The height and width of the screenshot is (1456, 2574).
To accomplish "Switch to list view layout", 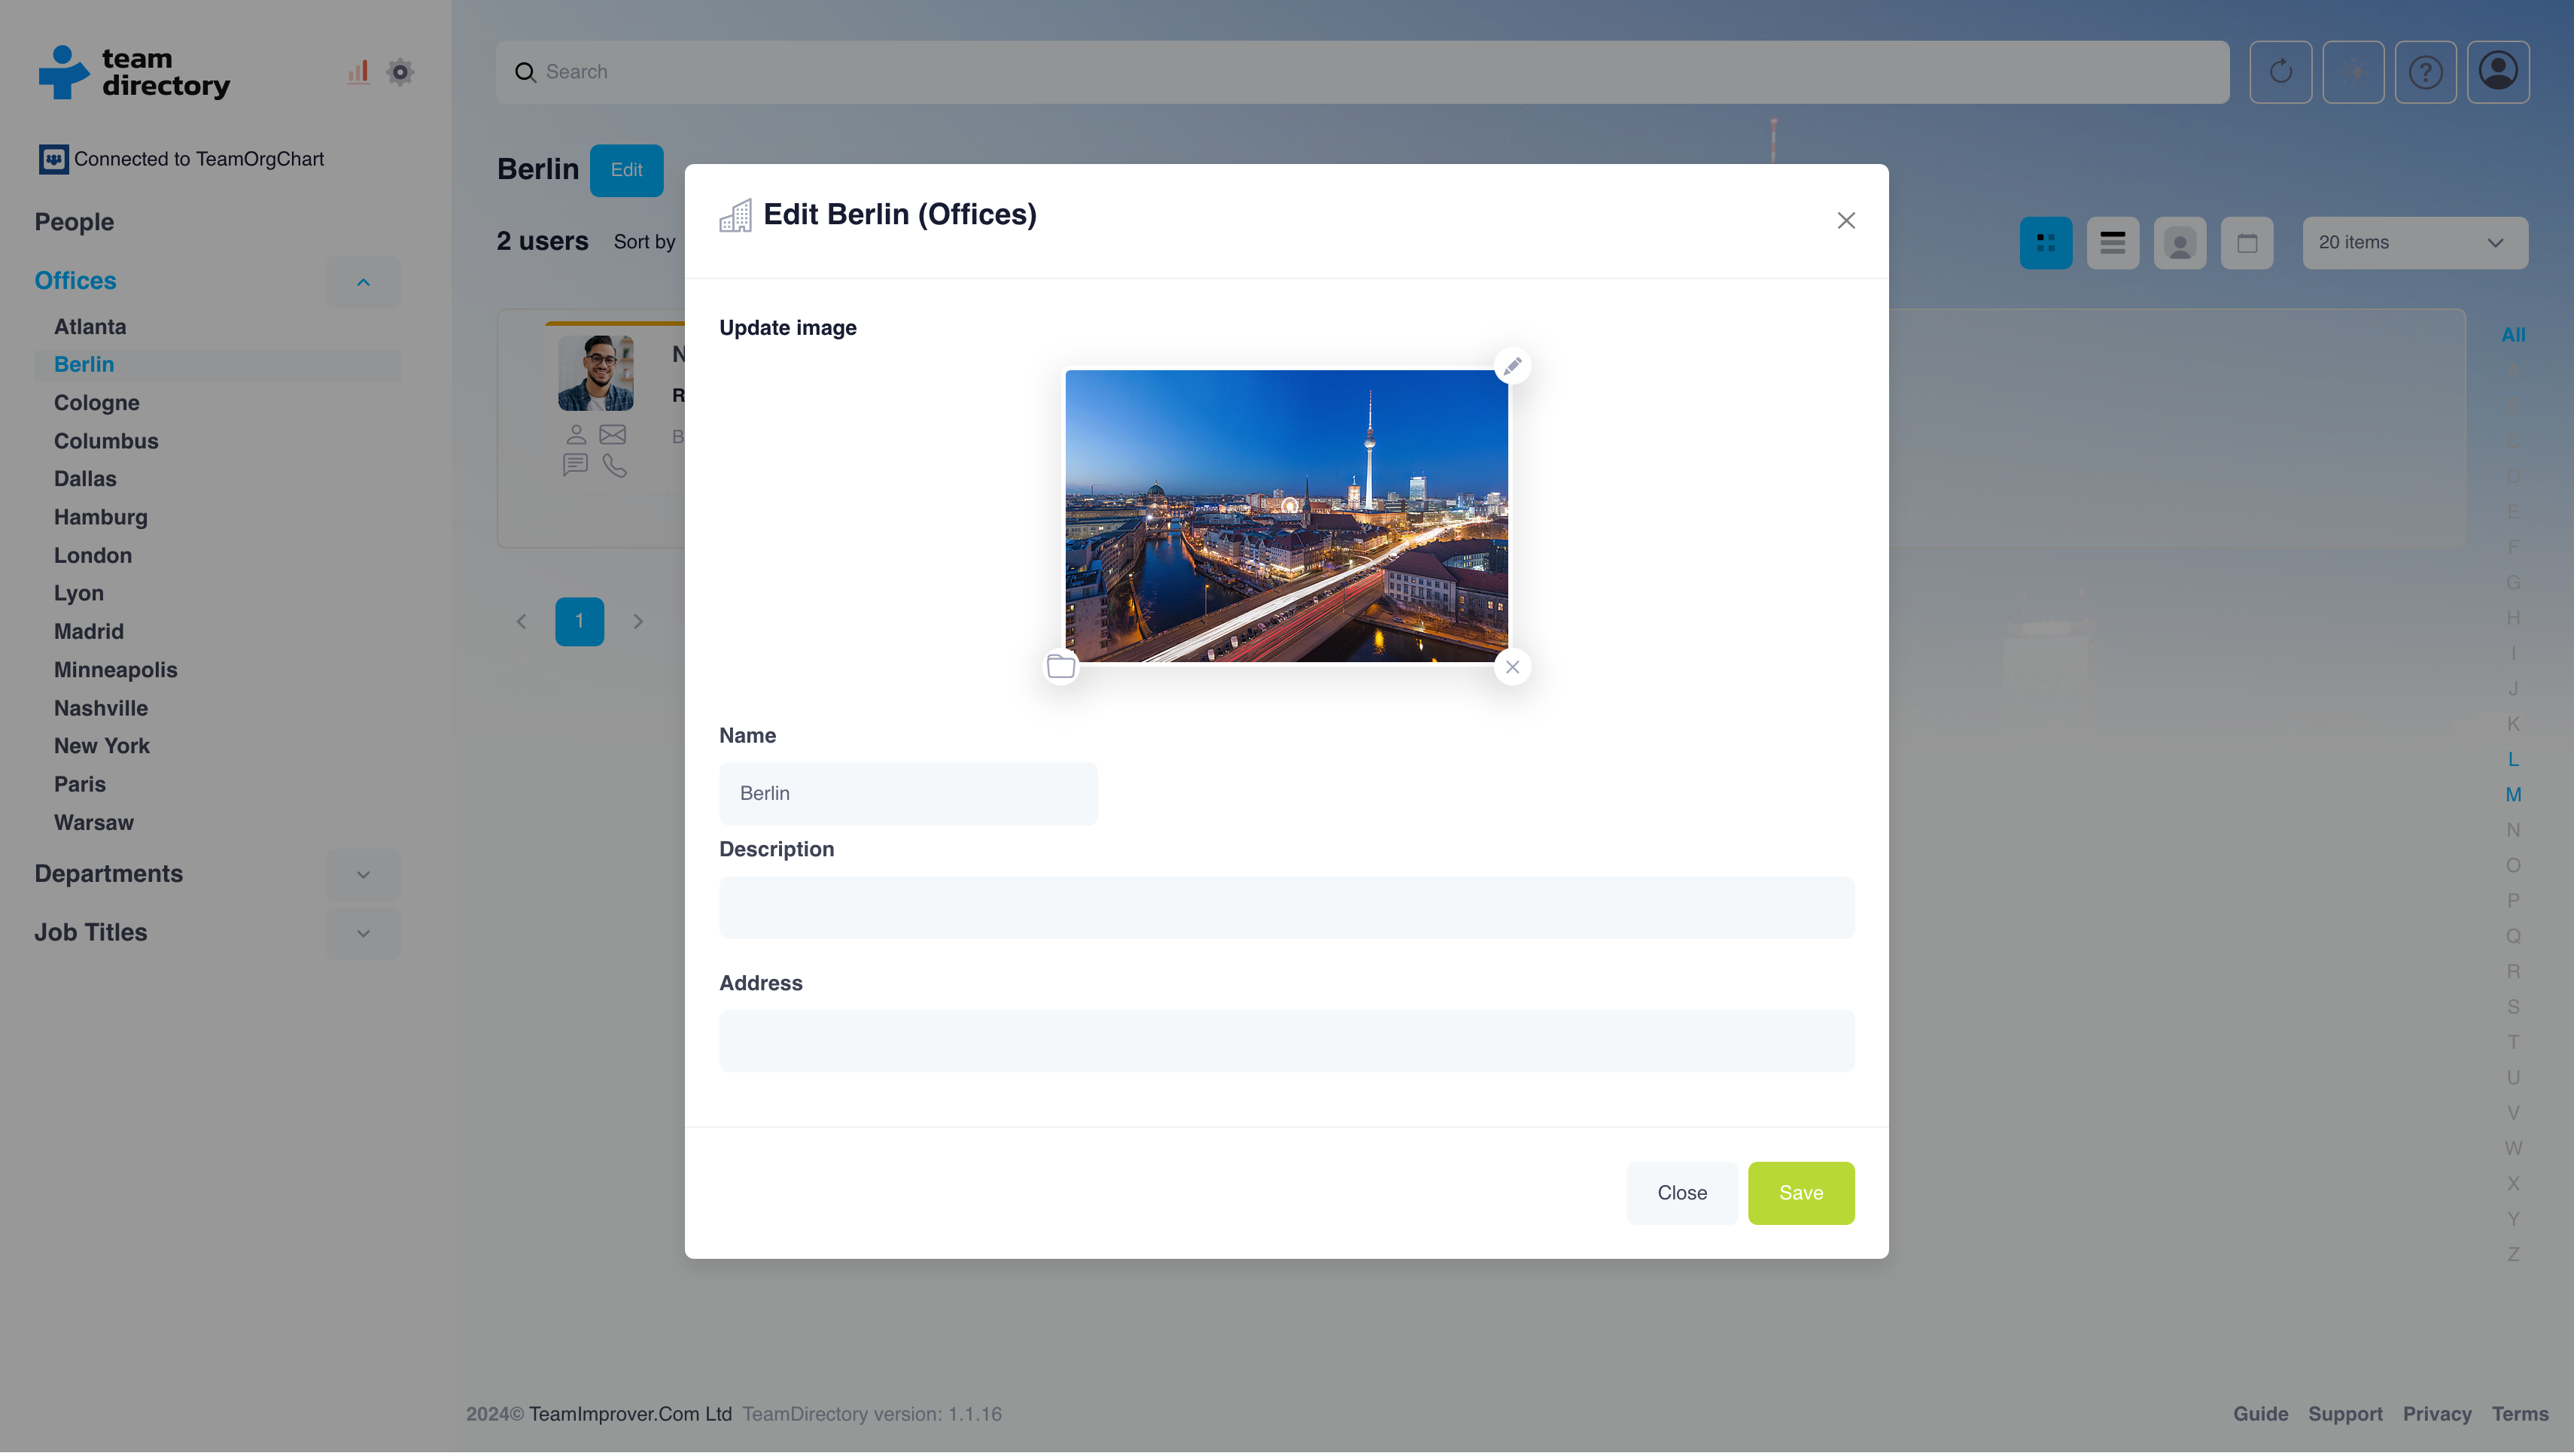I will click(2113, 243).
